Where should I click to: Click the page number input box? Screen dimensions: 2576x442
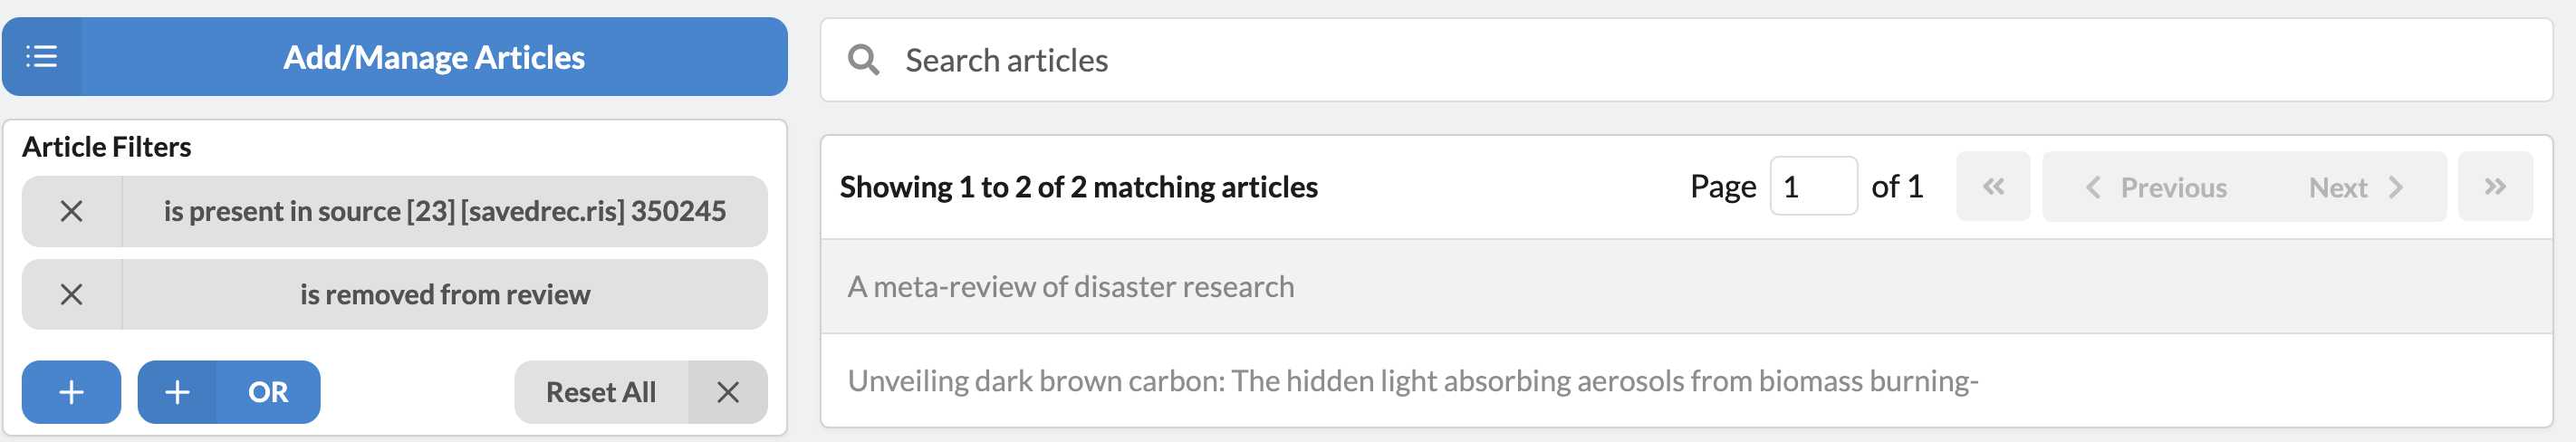click(x=1812, y=187)
